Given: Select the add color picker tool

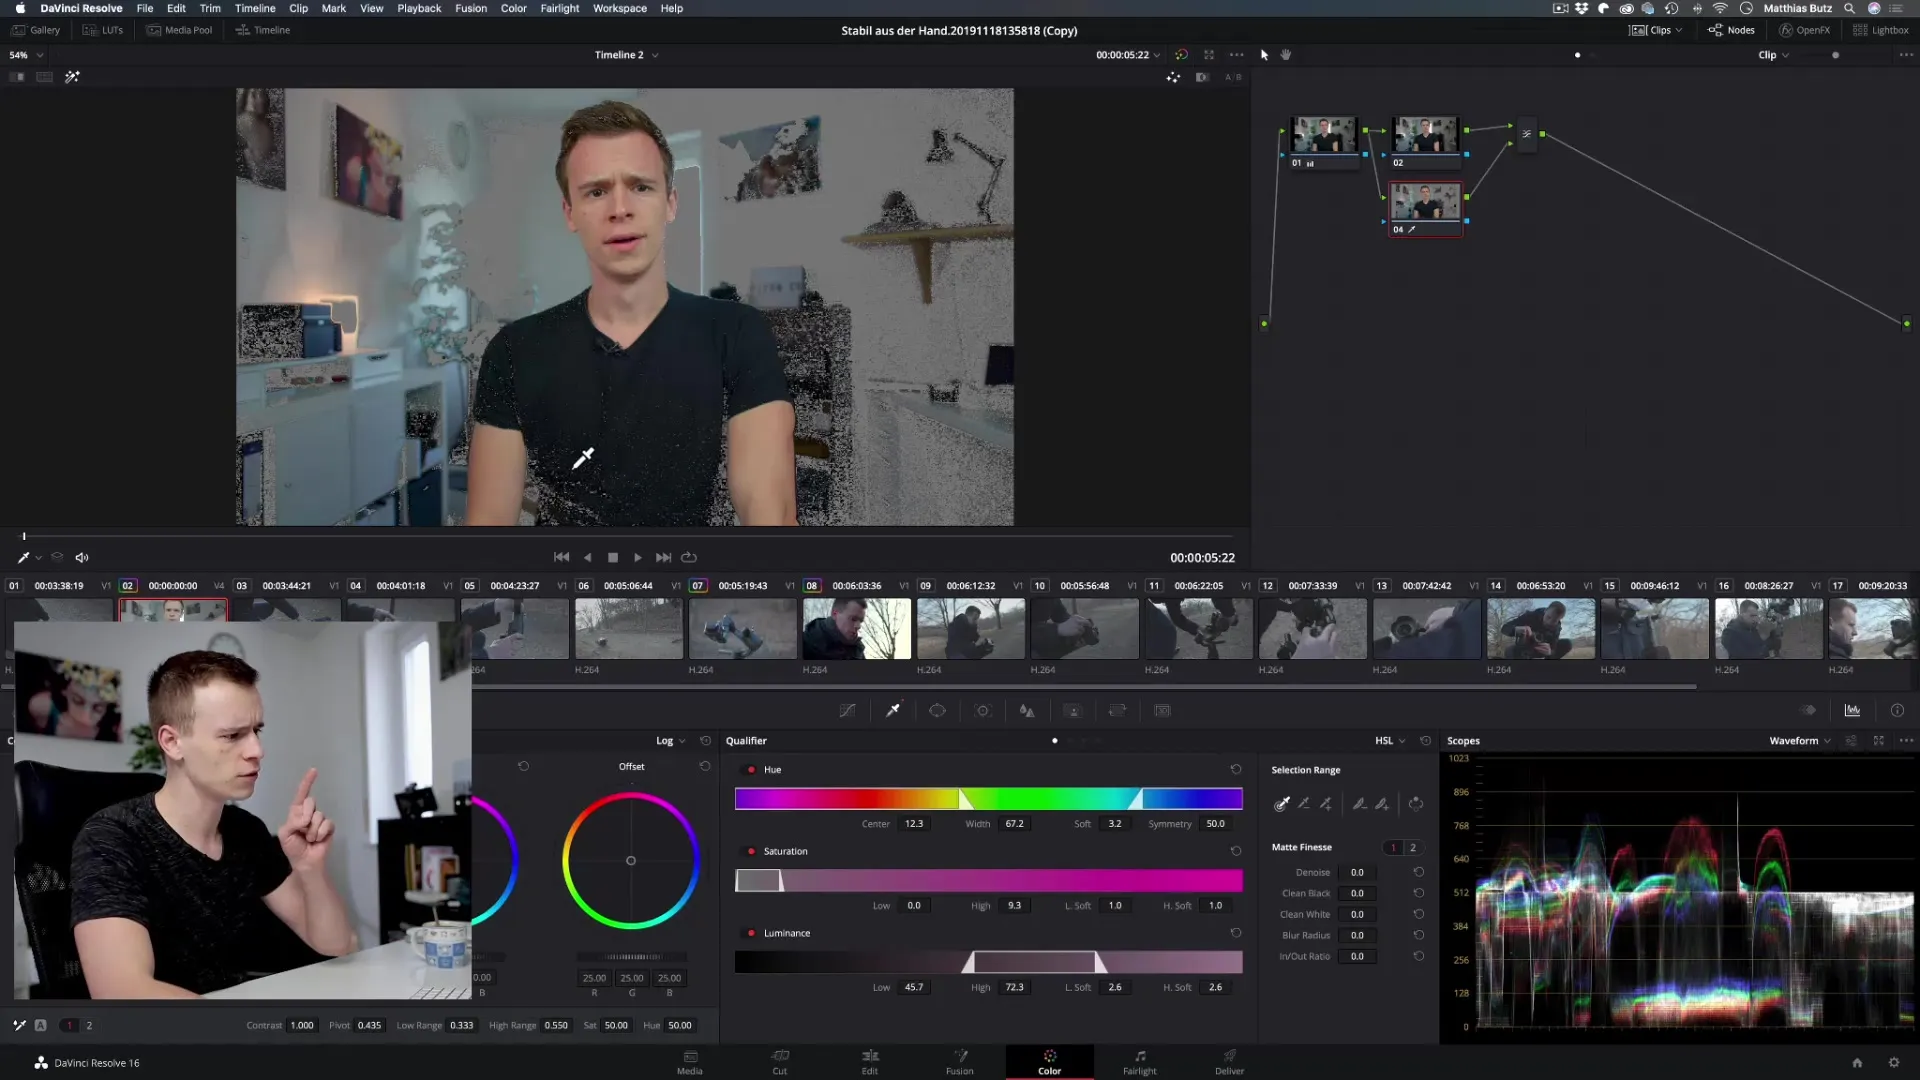Looking at the screenshot, I should [x=1326, y=803].
